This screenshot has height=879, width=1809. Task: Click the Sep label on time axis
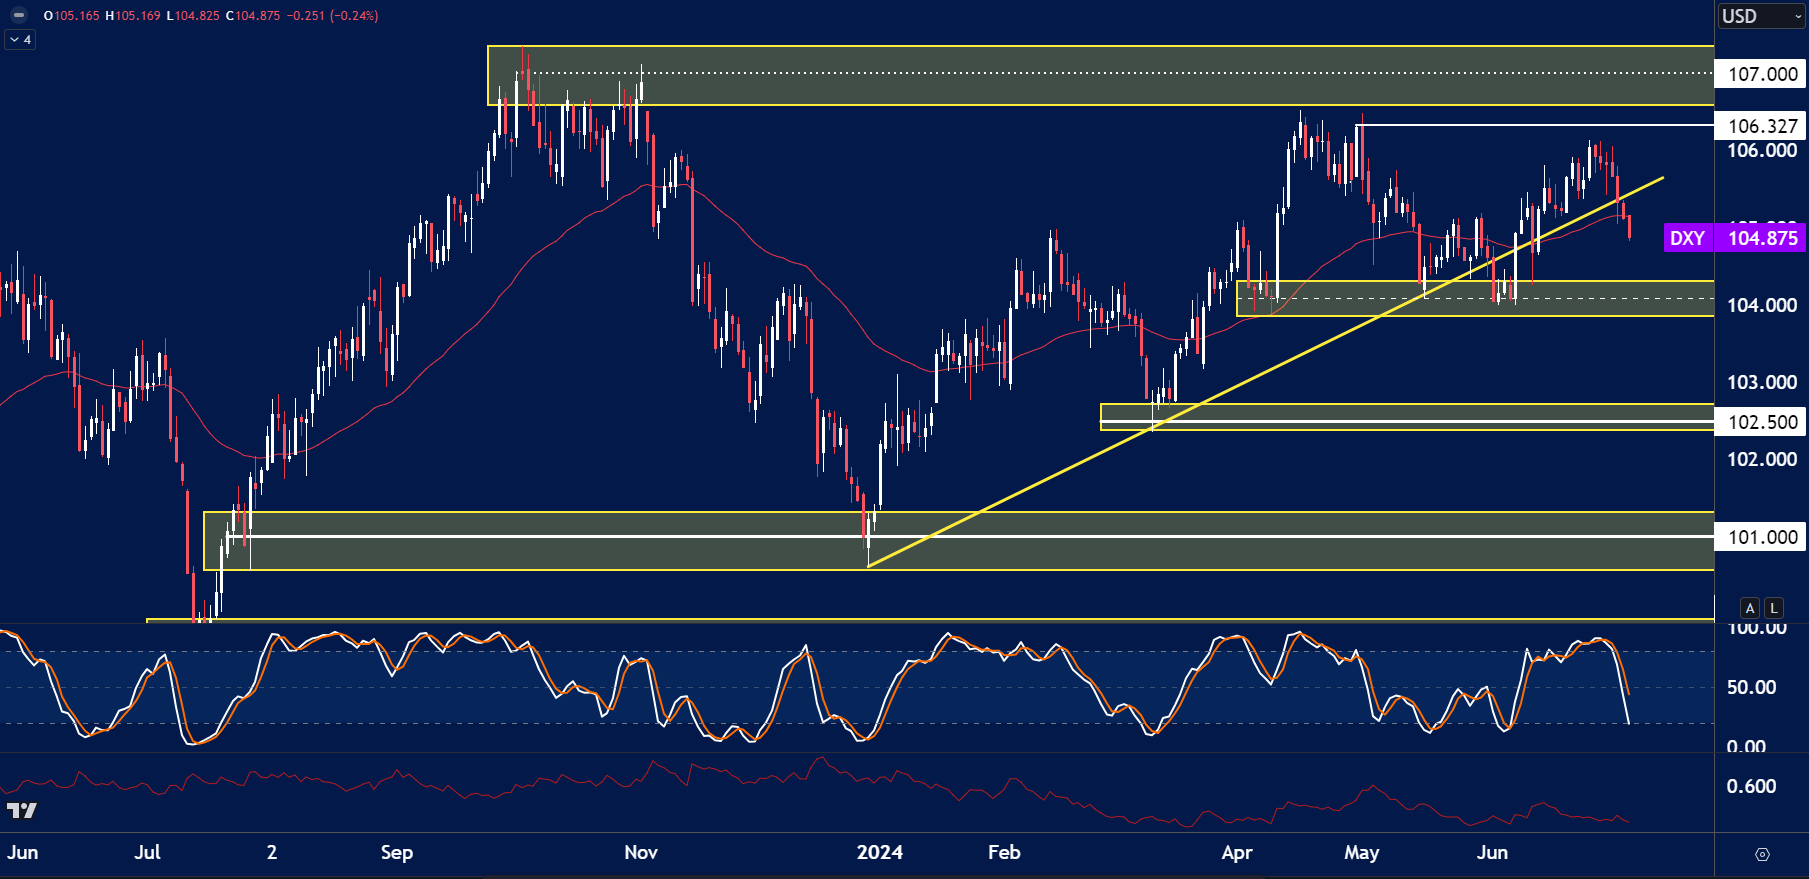(x=397, y=852)
